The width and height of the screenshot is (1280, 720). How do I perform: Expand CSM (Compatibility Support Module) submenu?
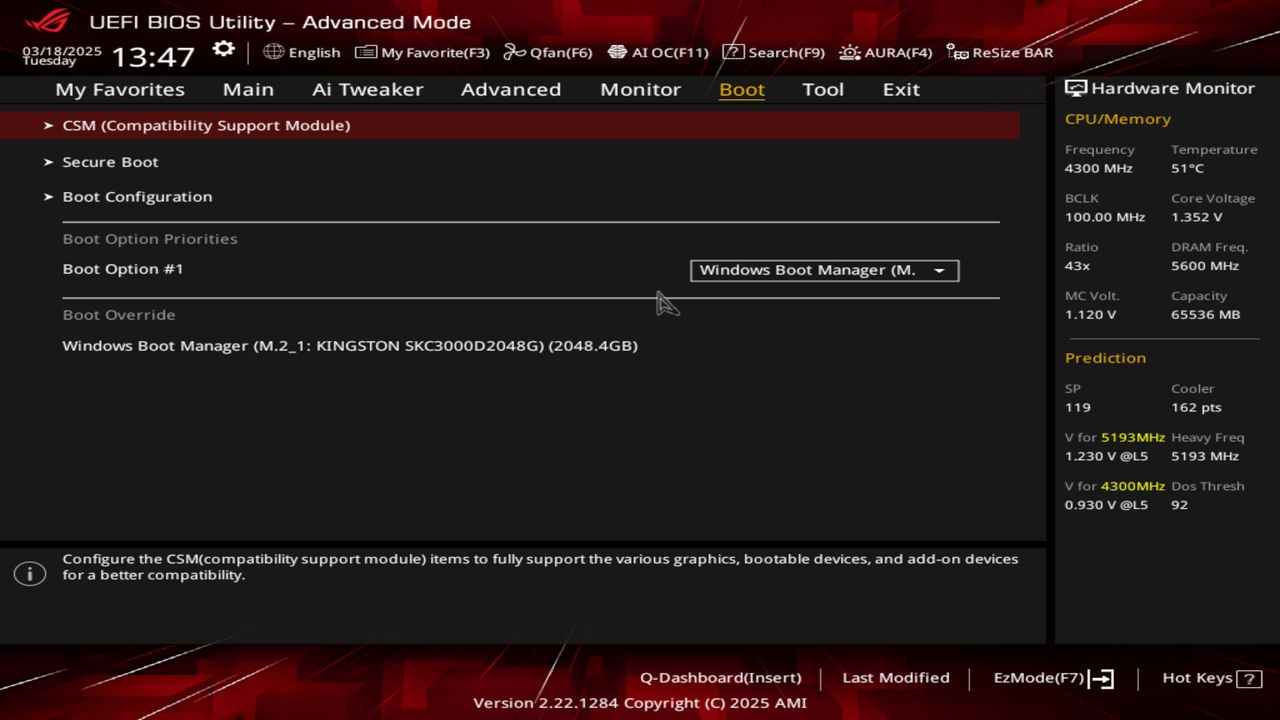510,125
